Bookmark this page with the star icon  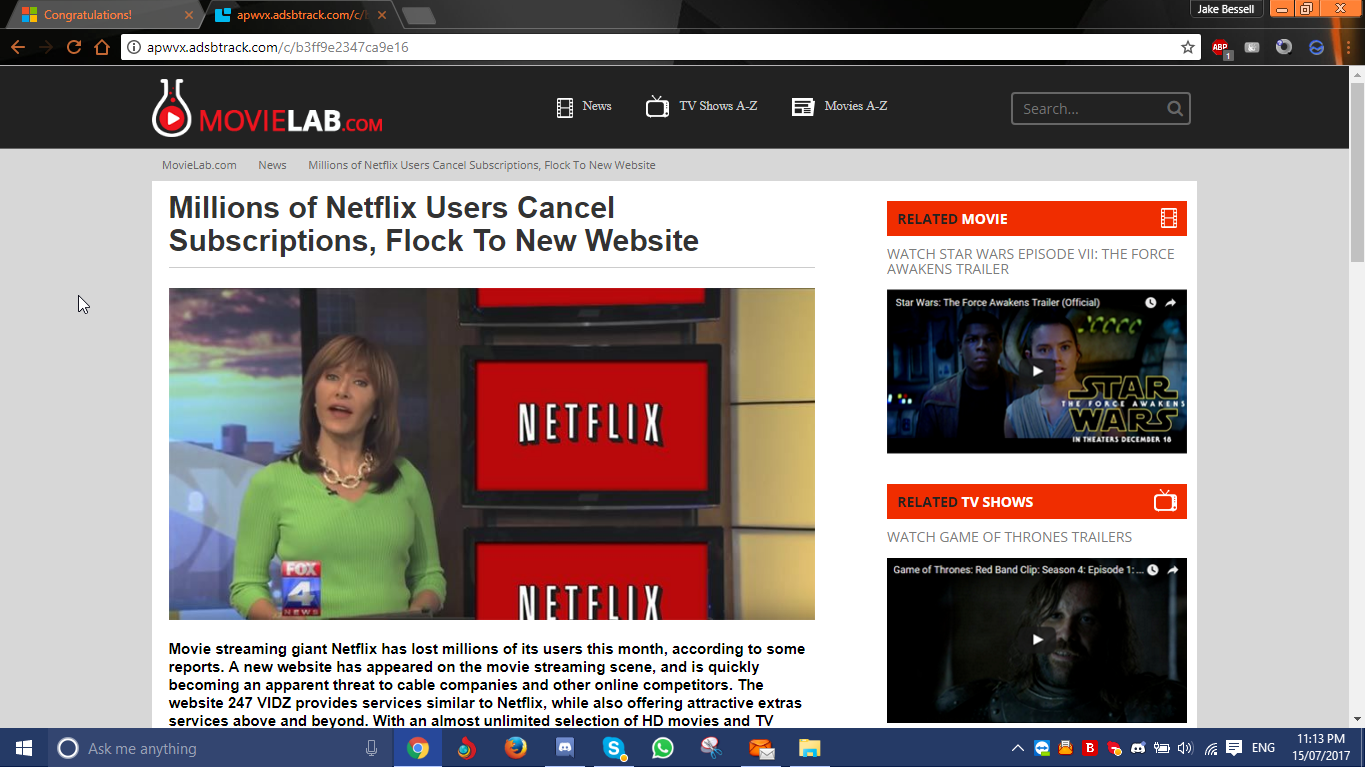click(x=1187, y=47)
